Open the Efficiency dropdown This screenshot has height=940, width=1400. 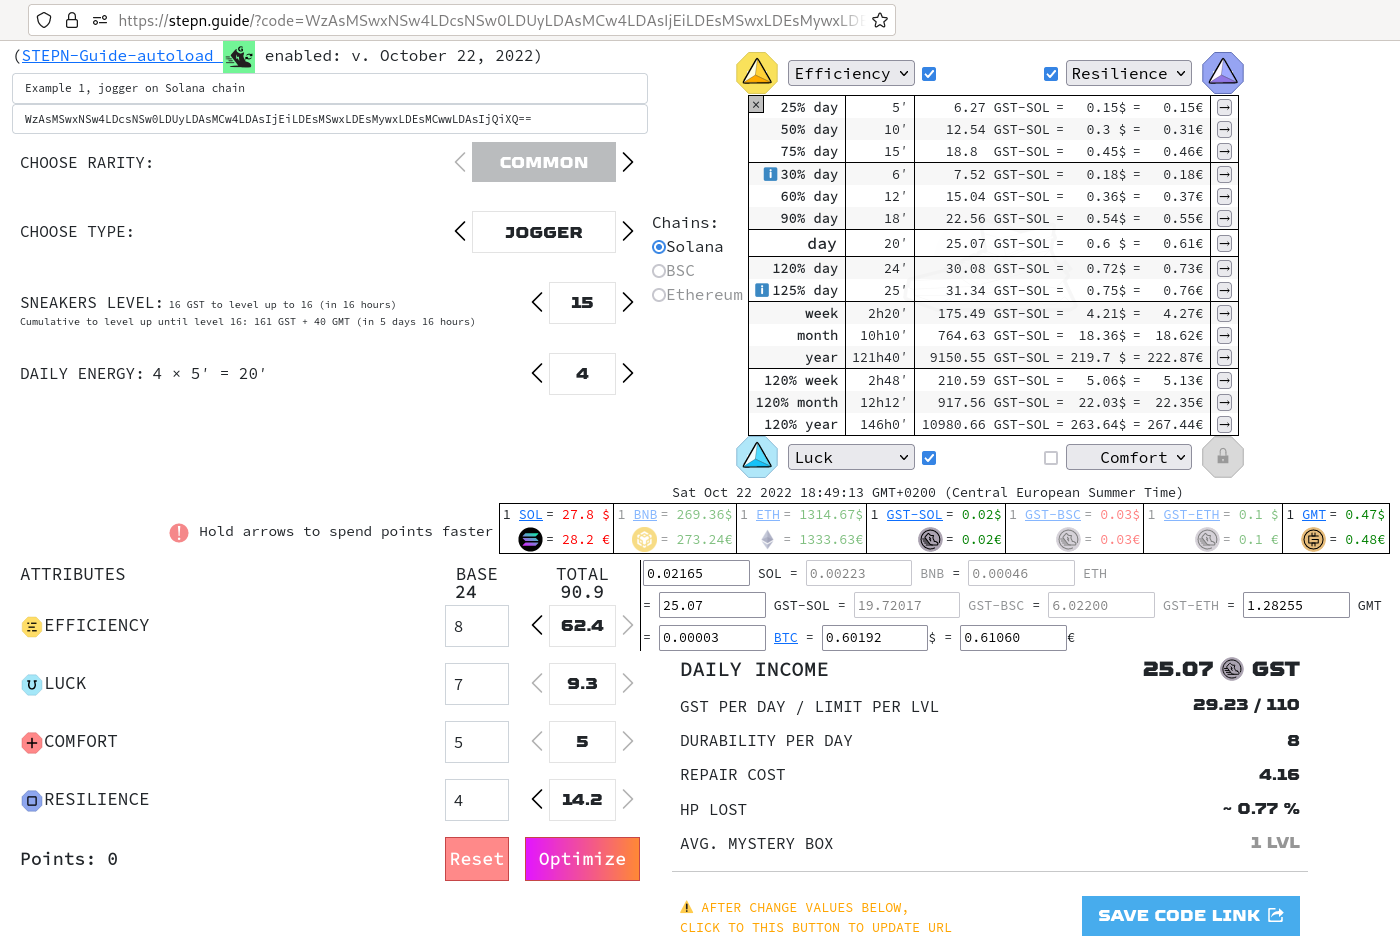pos(851,72)
